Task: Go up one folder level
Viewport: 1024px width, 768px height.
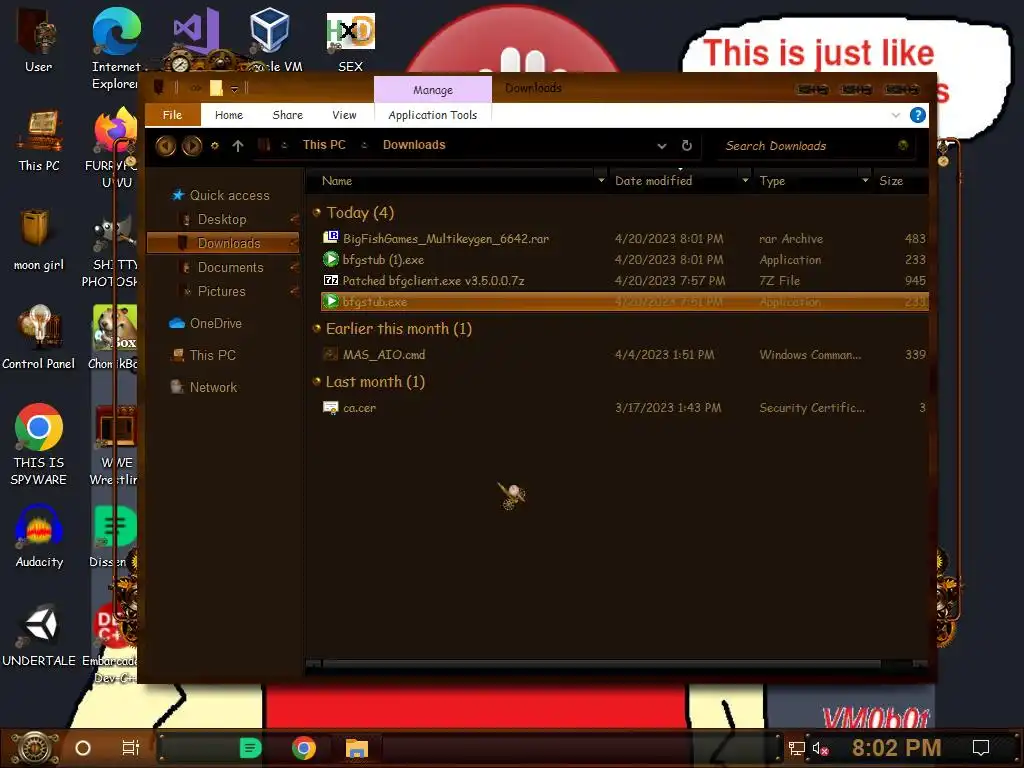Action: click(238, 146)
